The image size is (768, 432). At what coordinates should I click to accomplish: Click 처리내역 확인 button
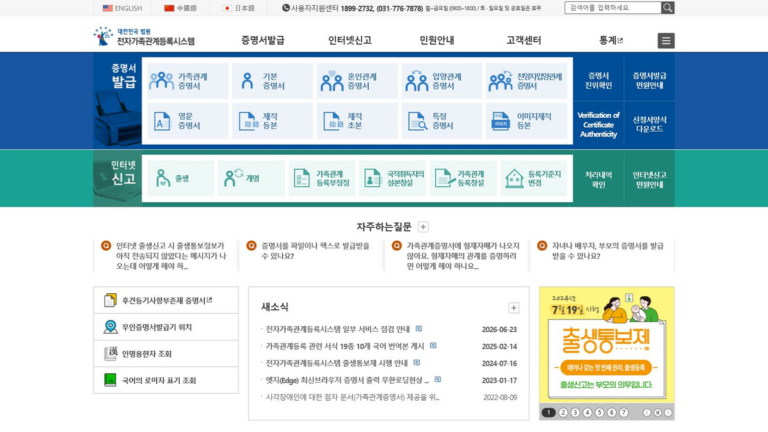(598, 180)
